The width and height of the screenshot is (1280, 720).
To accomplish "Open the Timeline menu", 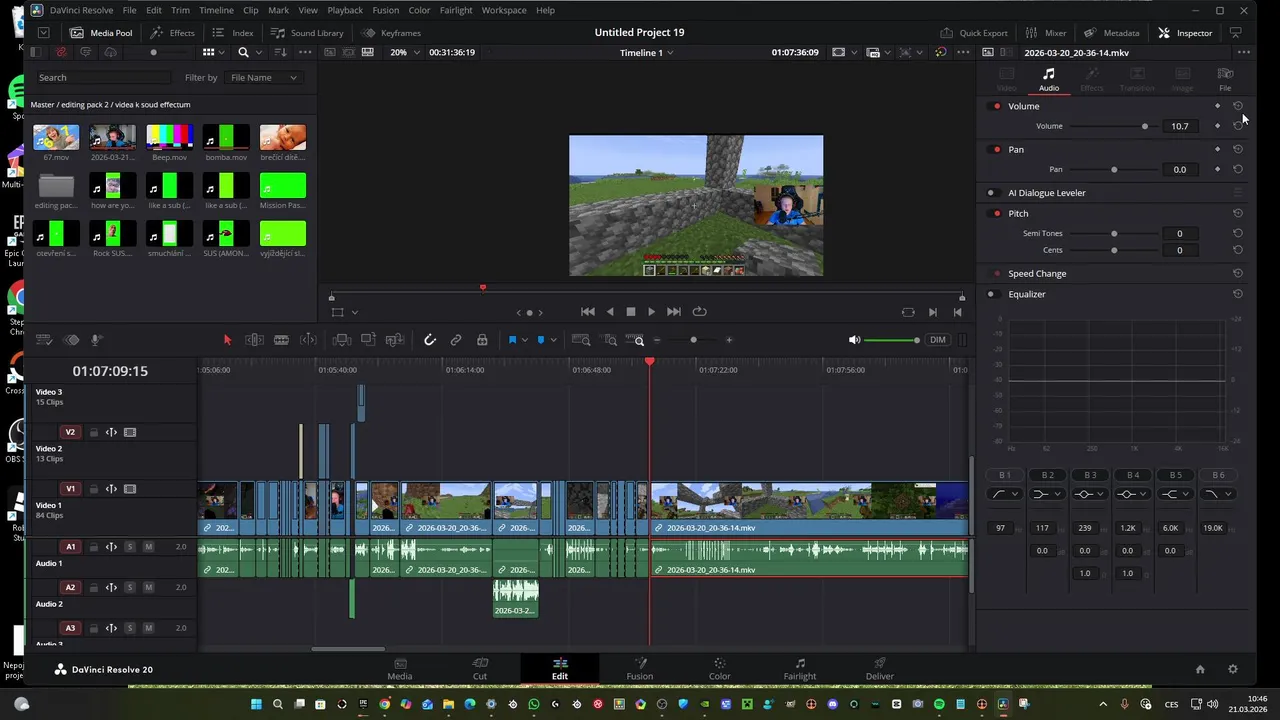I will tap(216, 10).
